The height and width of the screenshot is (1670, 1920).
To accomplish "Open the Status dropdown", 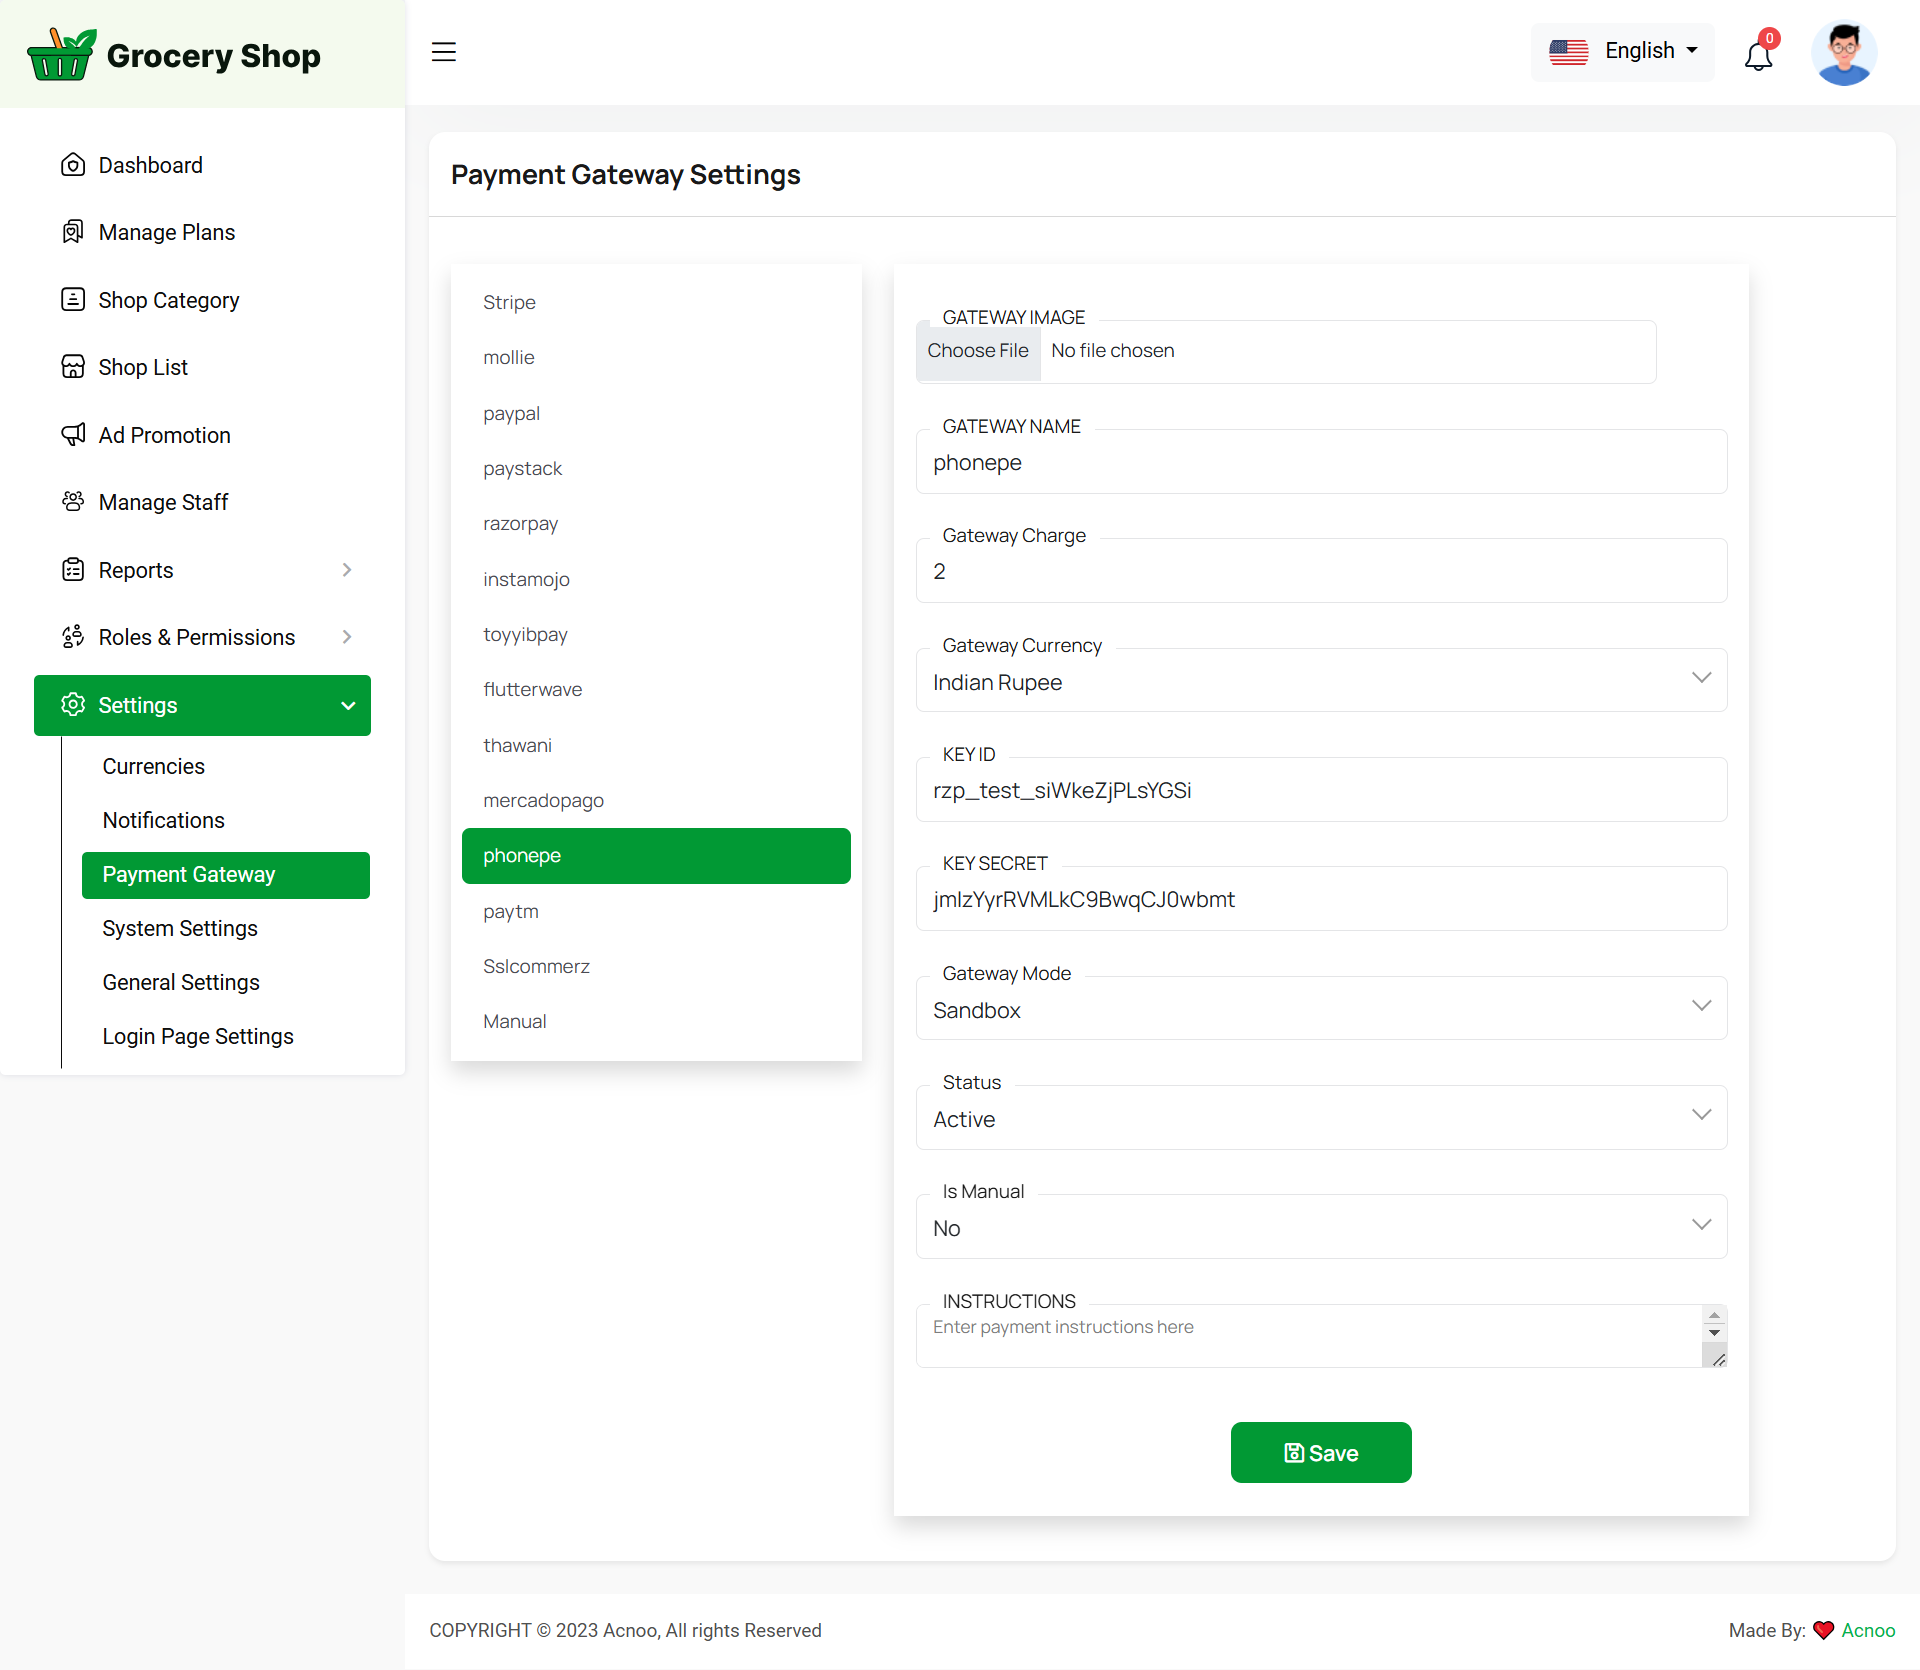I will [1320, 1119].
